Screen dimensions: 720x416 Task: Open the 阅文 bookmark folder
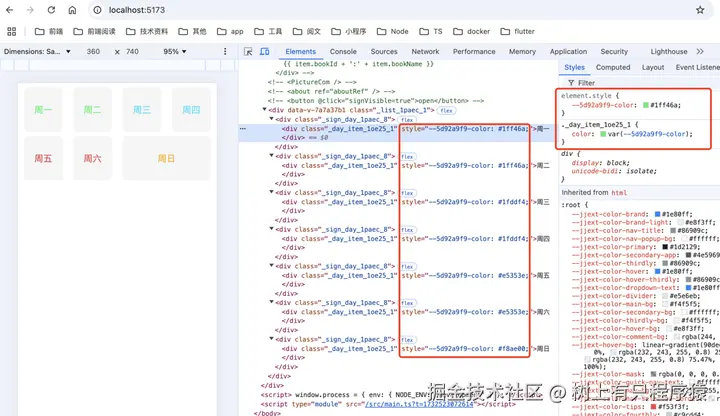pos(307,31)
